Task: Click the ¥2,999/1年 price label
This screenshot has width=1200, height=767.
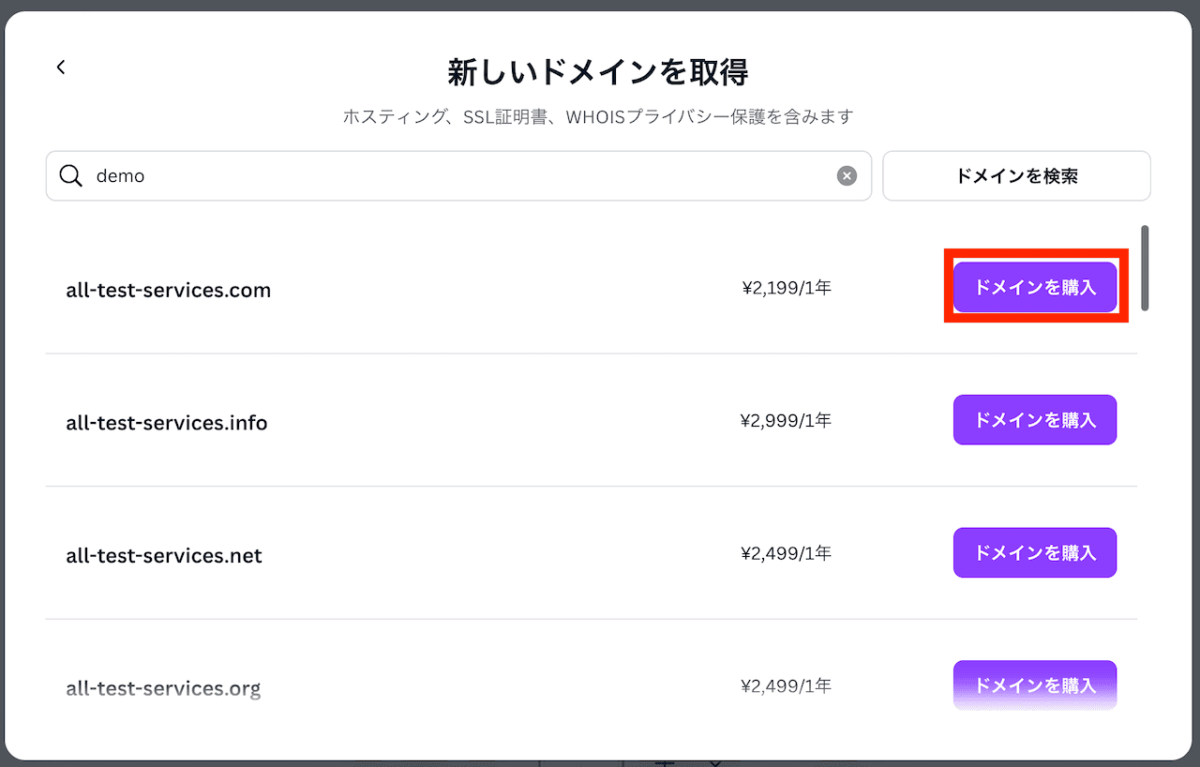Action: click(x=786, y=421)
